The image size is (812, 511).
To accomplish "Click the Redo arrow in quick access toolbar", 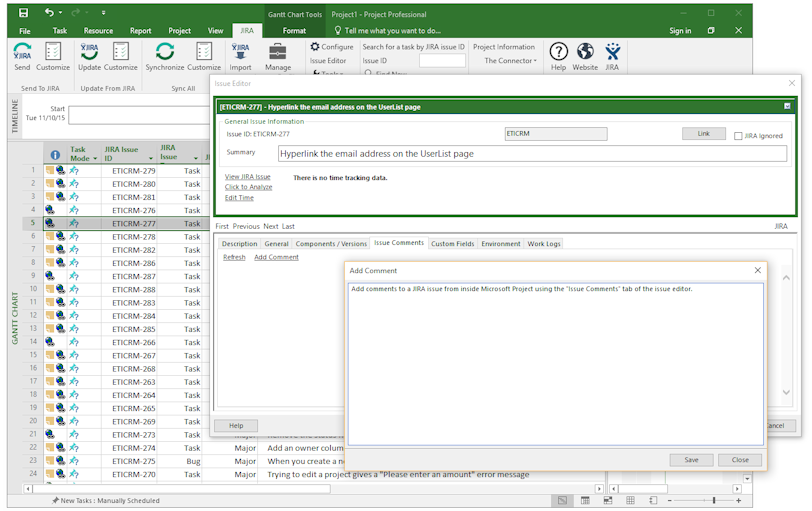I will 76,12.
